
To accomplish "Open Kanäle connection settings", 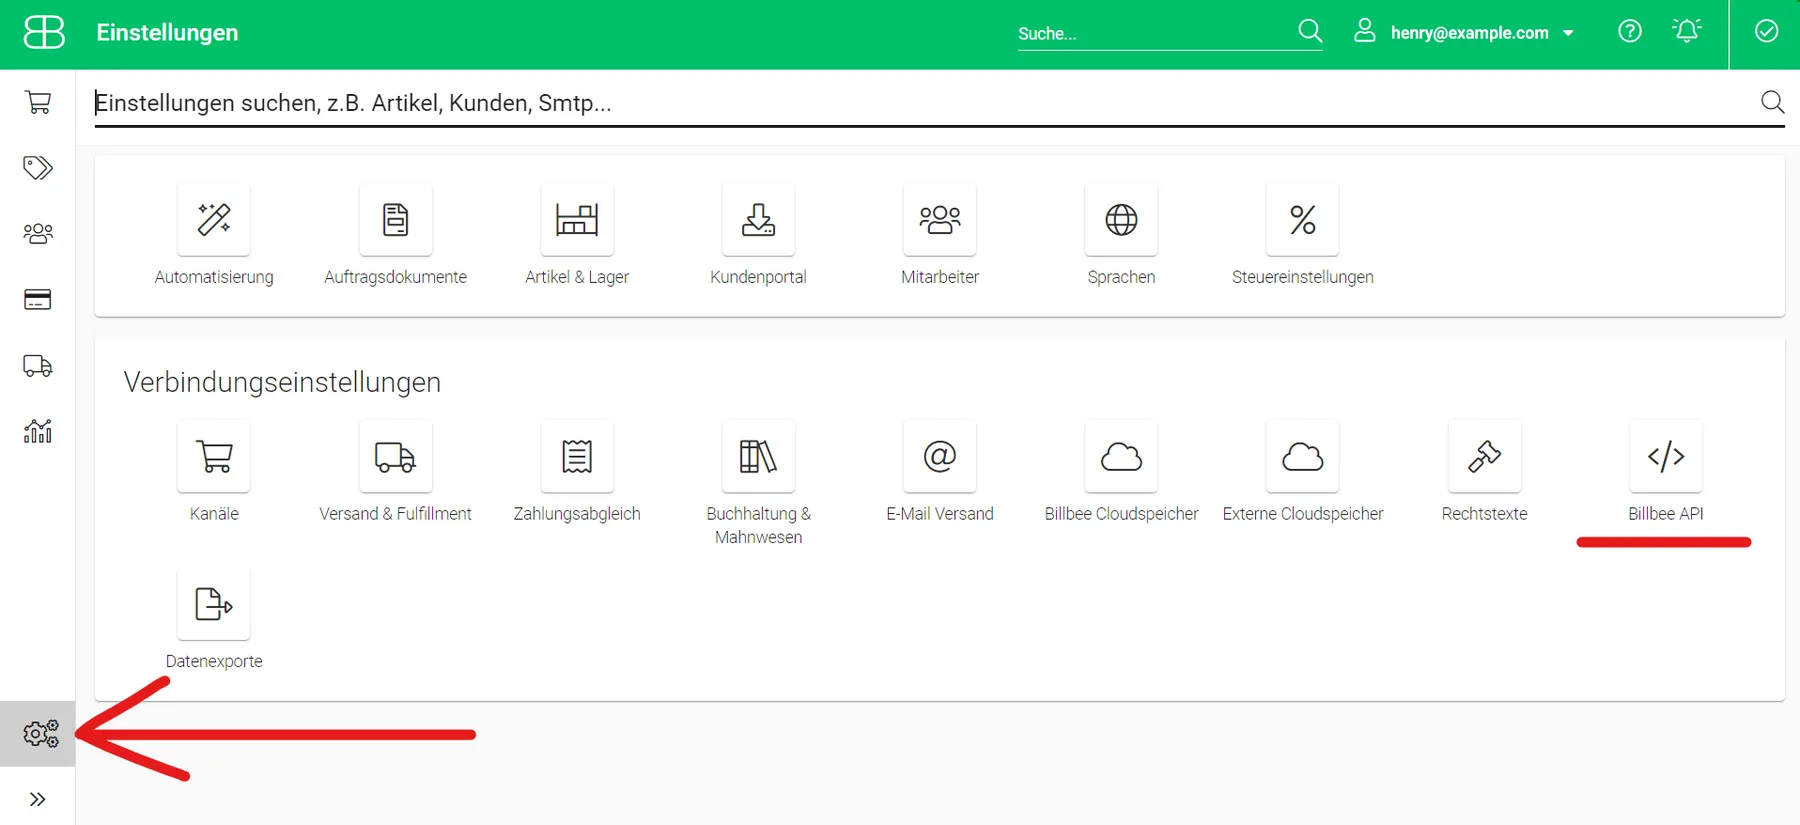I will [214, 457].
